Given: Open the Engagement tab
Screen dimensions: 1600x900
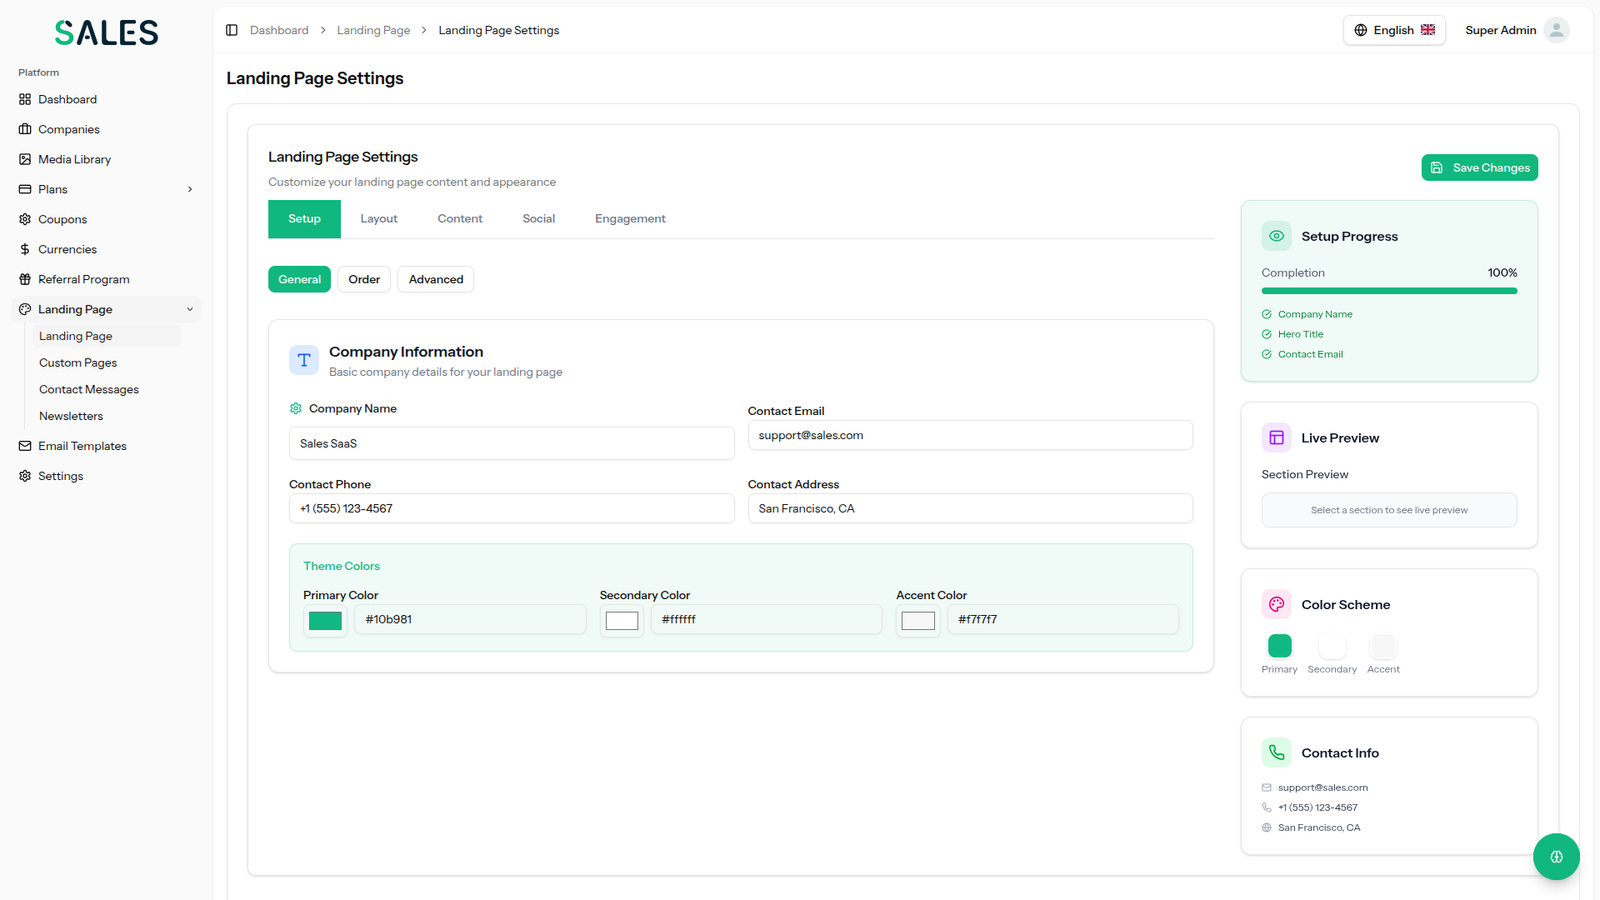Looking at the screenshot, I should (x=630, y=219).
